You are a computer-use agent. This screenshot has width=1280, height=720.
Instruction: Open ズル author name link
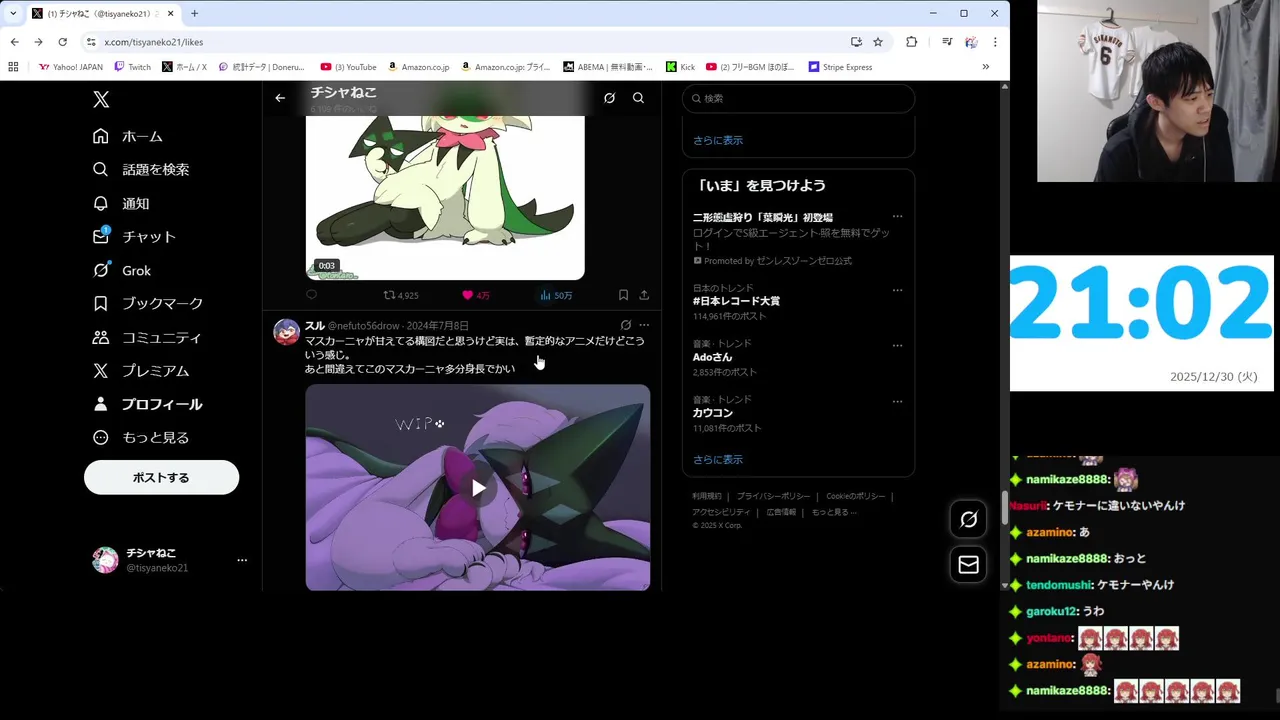click(314, 325)
